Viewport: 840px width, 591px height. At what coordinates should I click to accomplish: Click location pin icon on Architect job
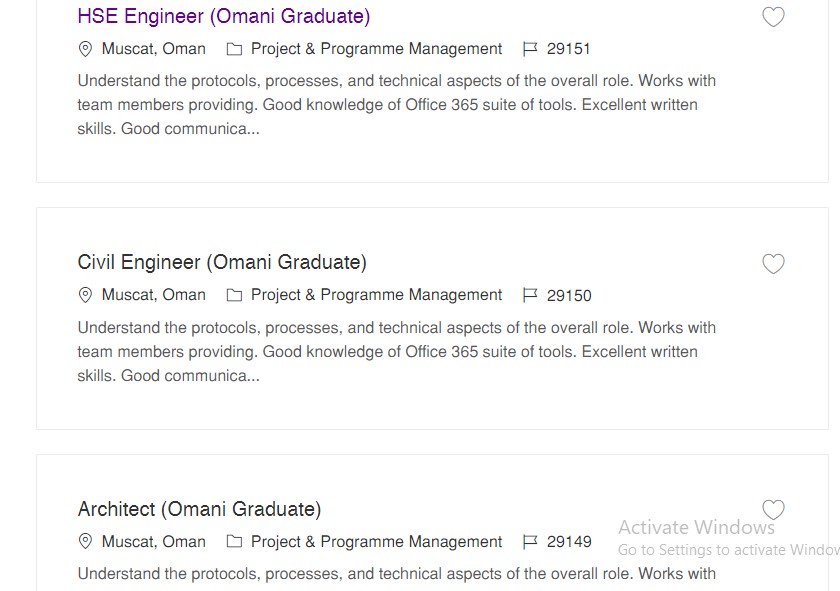click(x=85, y=542)
